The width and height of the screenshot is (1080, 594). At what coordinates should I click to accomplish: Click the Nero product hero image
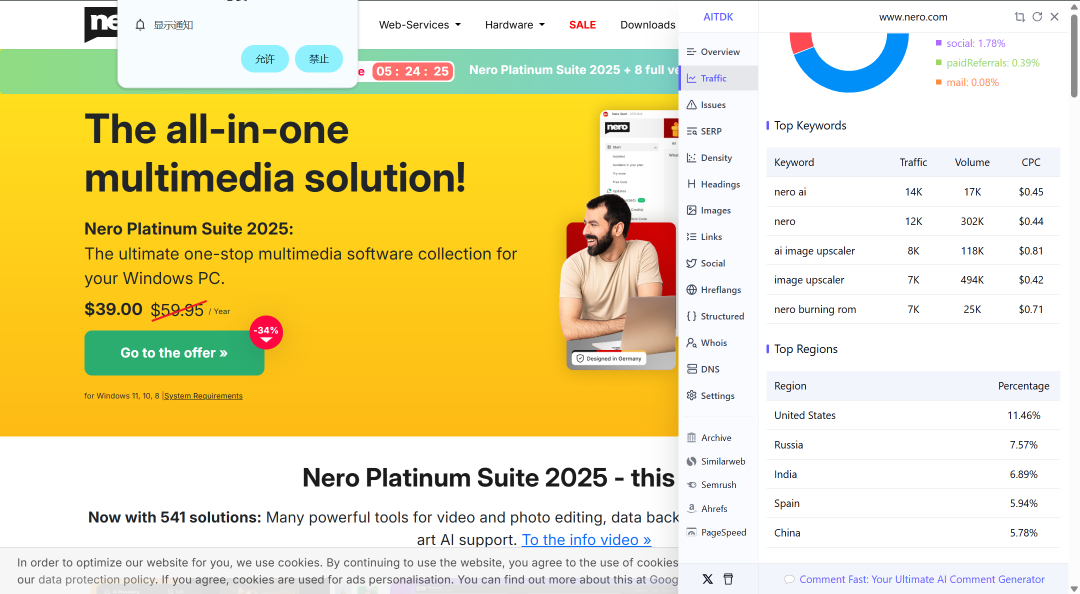pos(621,240)
